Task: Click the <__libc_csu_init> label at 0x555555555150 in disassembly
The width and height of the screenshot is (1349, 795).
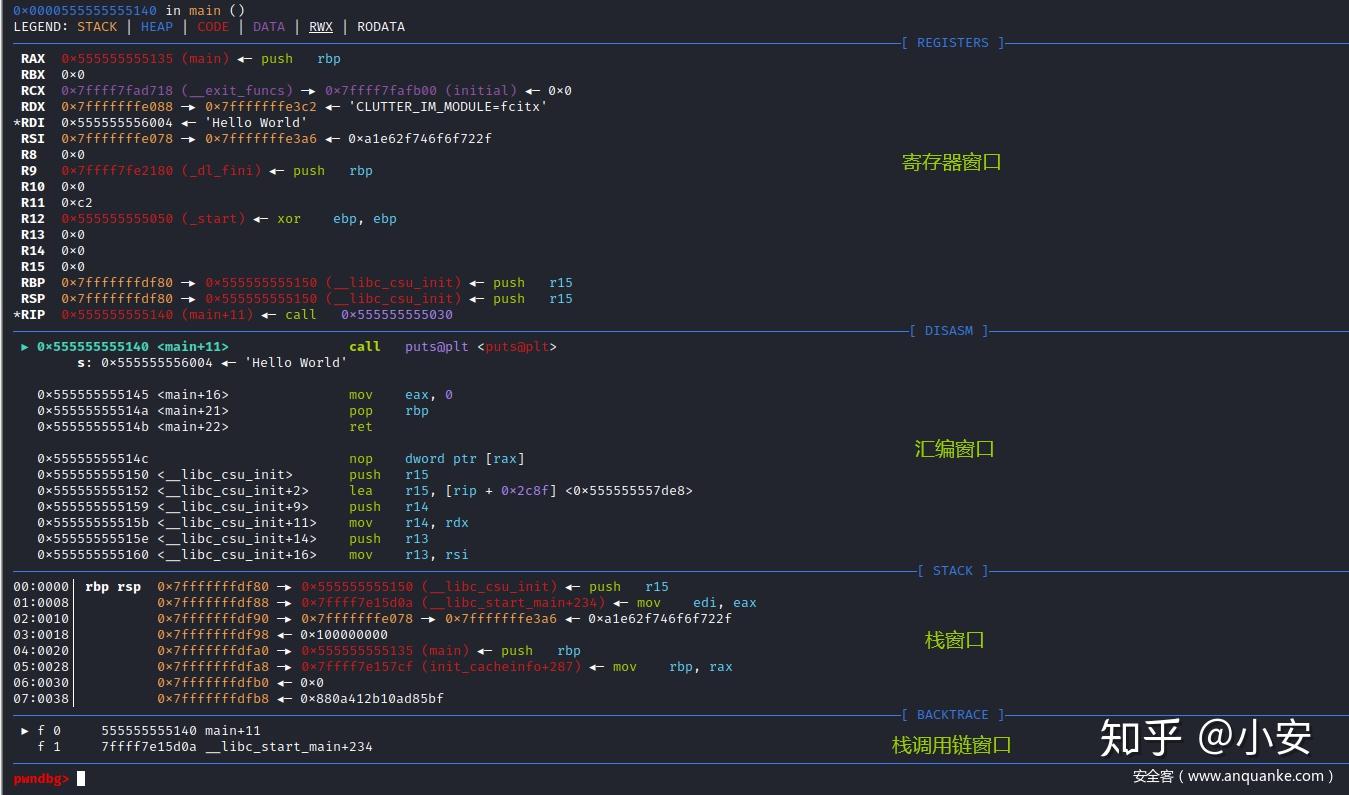Action: [225, 474]
